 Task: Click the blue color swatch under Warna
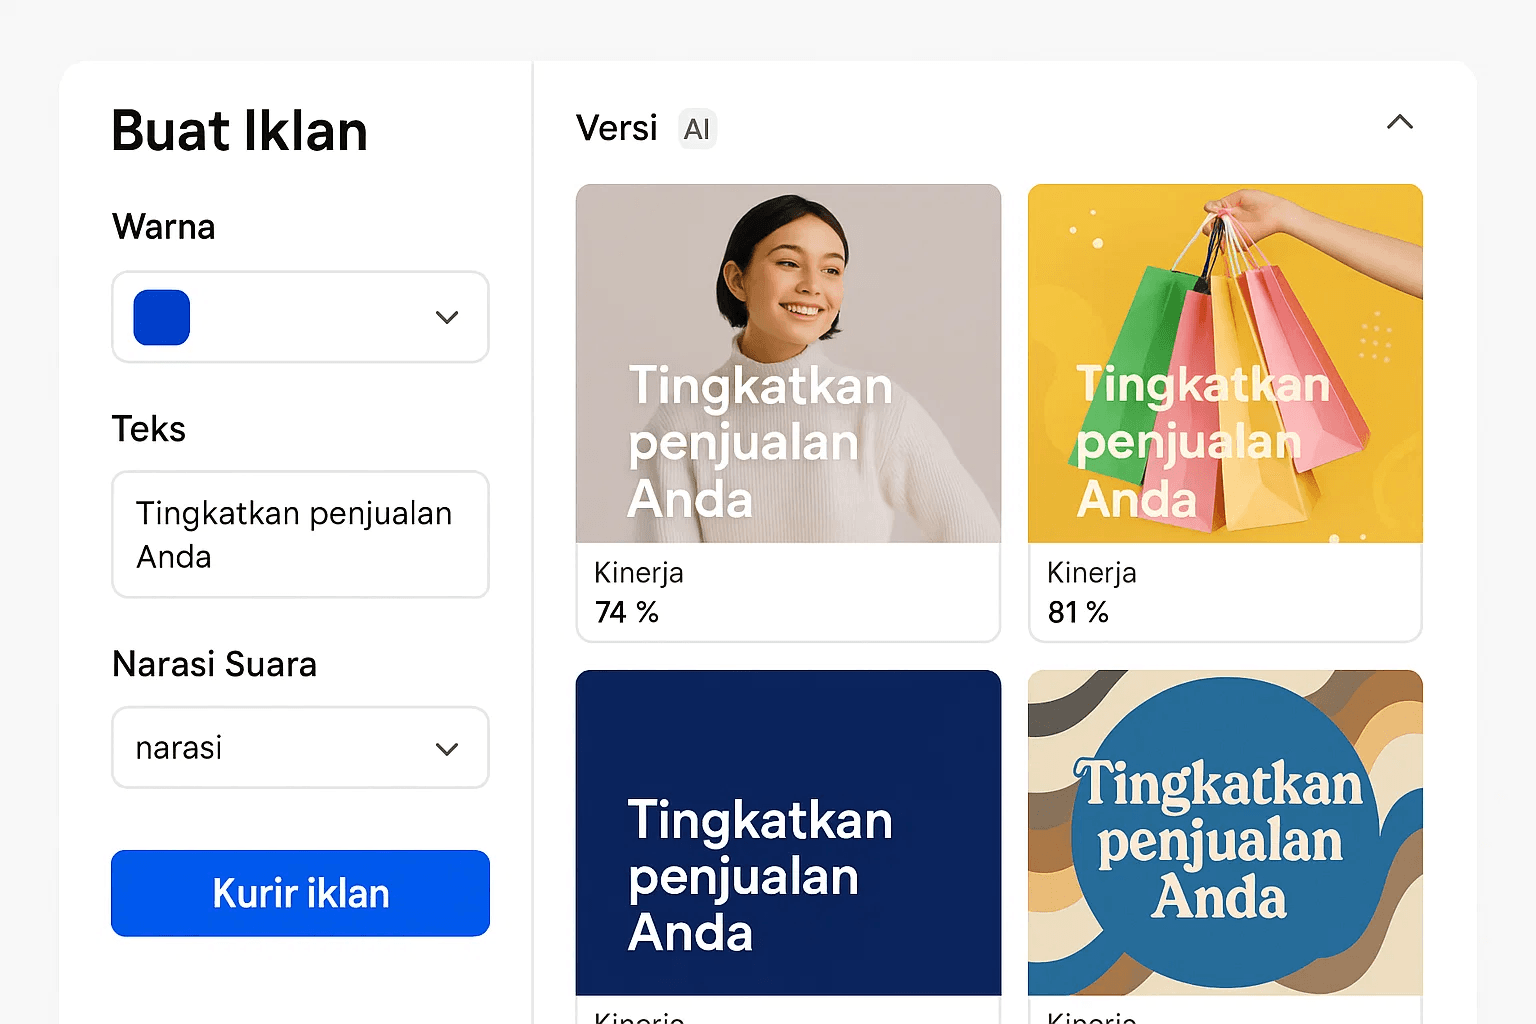pyautogui.click(x=162, y=317)
